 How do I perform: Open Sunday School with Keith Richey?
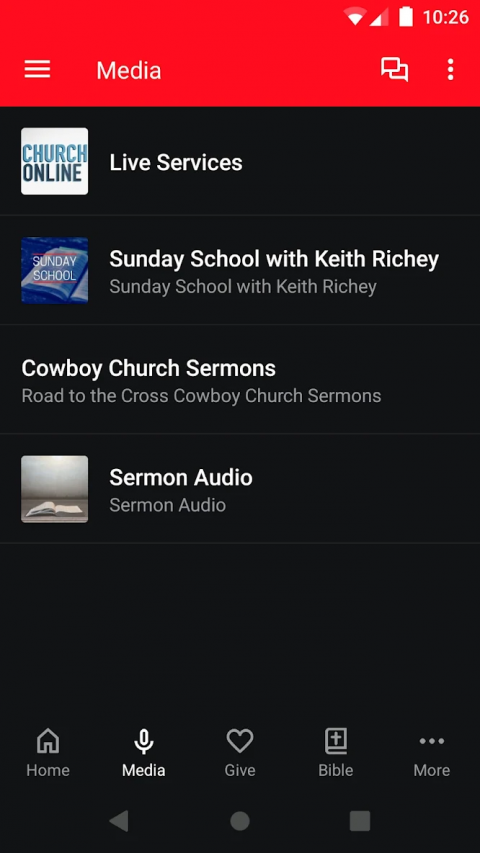(240, 270)
